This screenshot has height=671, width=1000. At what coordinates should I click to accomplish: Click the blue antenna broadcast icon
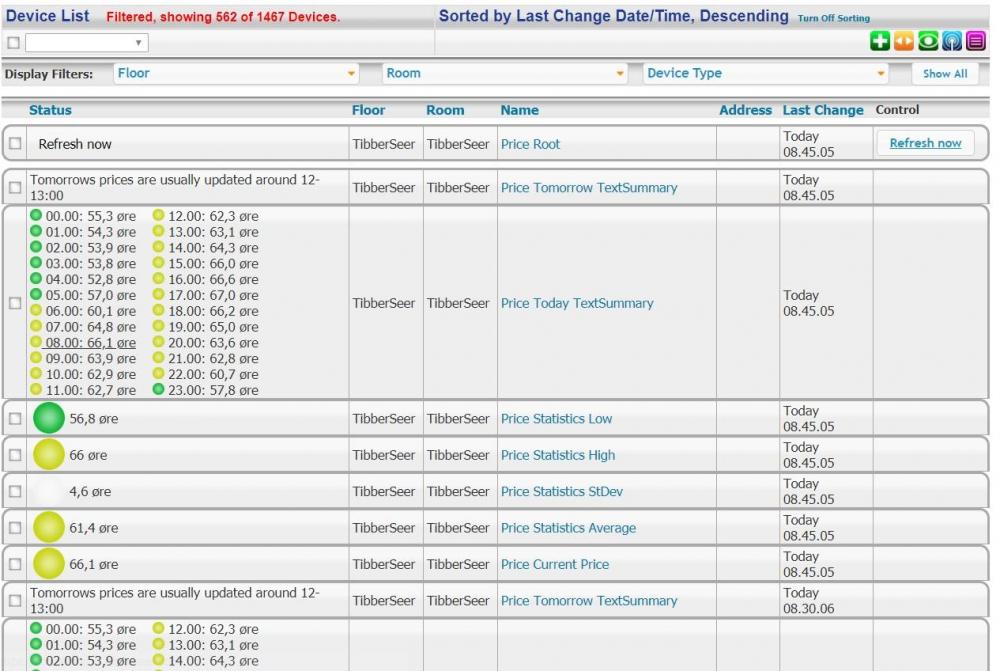tap(951, 42)
